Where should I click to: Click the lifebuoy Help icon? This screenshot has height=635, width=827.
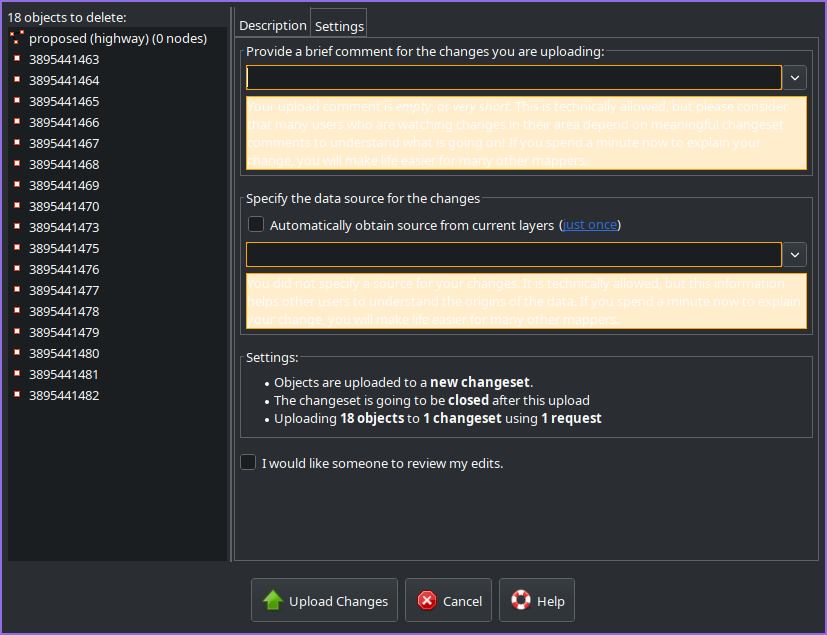(521, 600)
